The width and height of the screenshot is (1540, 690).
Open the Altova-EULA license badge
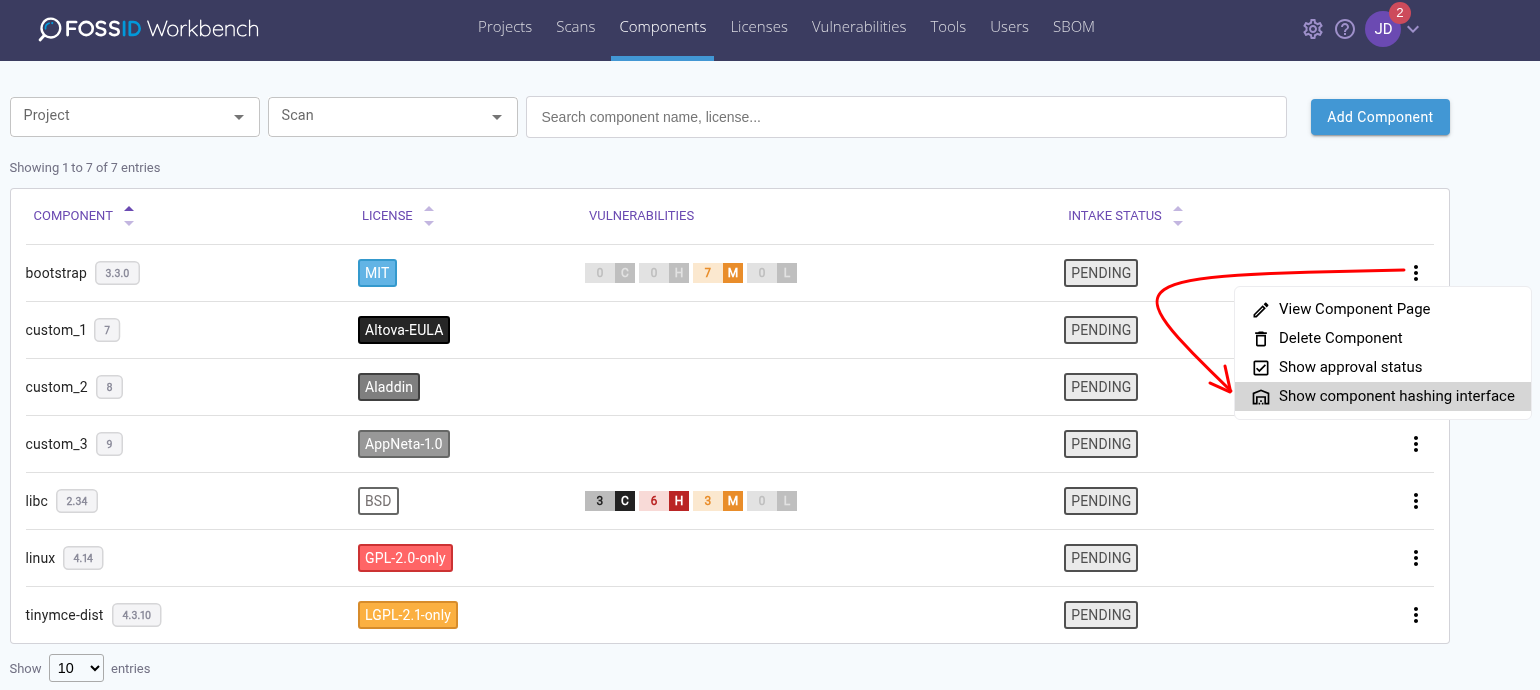[x=404, y=330]
